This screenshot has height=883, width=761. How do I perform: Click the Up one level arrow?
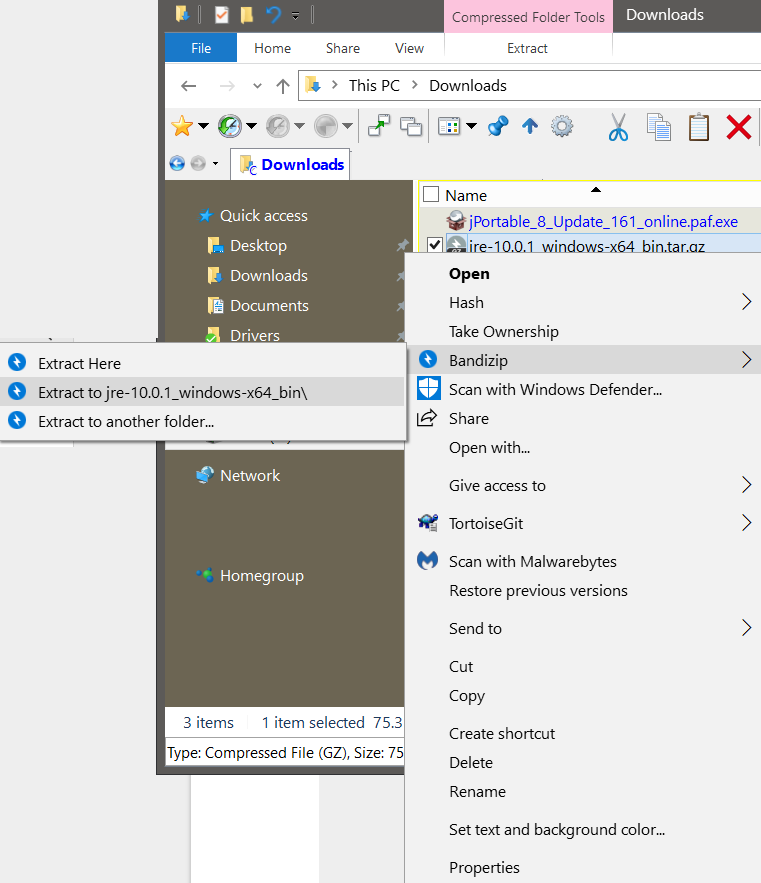click(283, 86)
